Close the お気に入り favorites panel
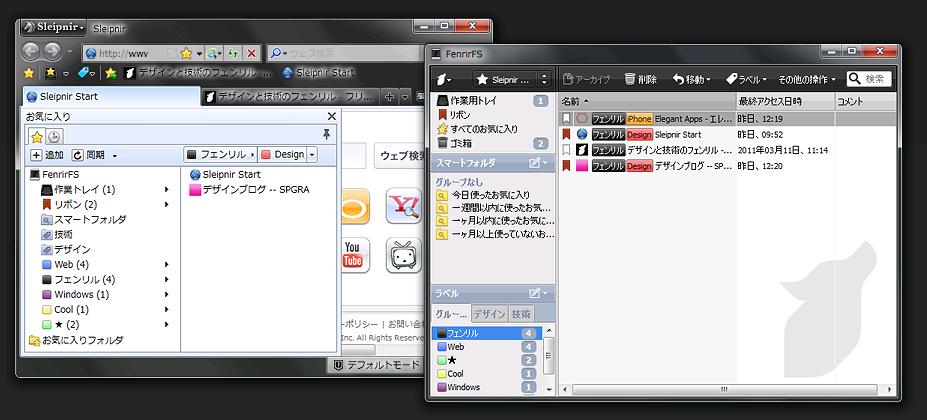 tap(332, 117)
